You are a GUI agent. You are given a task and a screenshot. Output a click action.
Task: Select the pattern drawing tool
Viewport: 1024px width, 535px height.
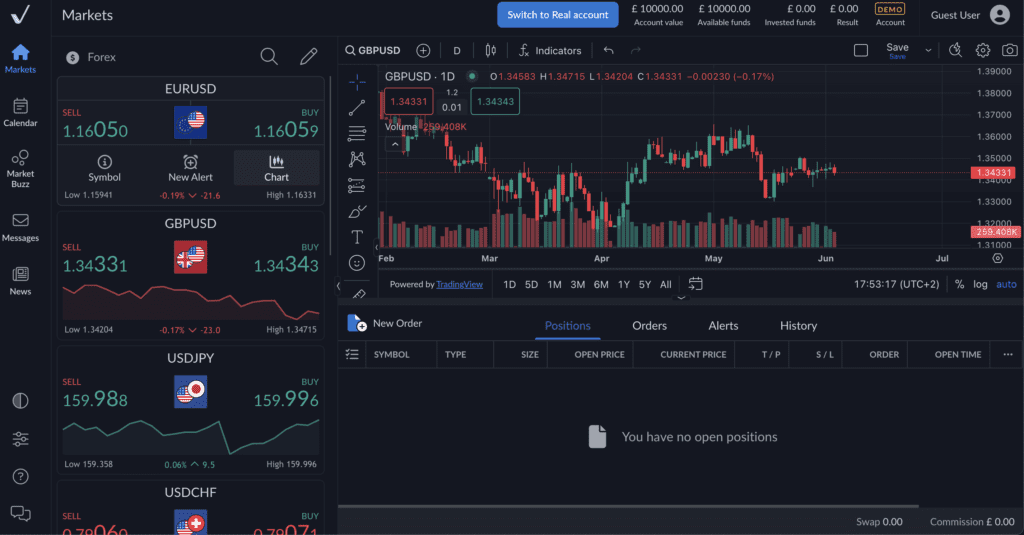[357, 159]
